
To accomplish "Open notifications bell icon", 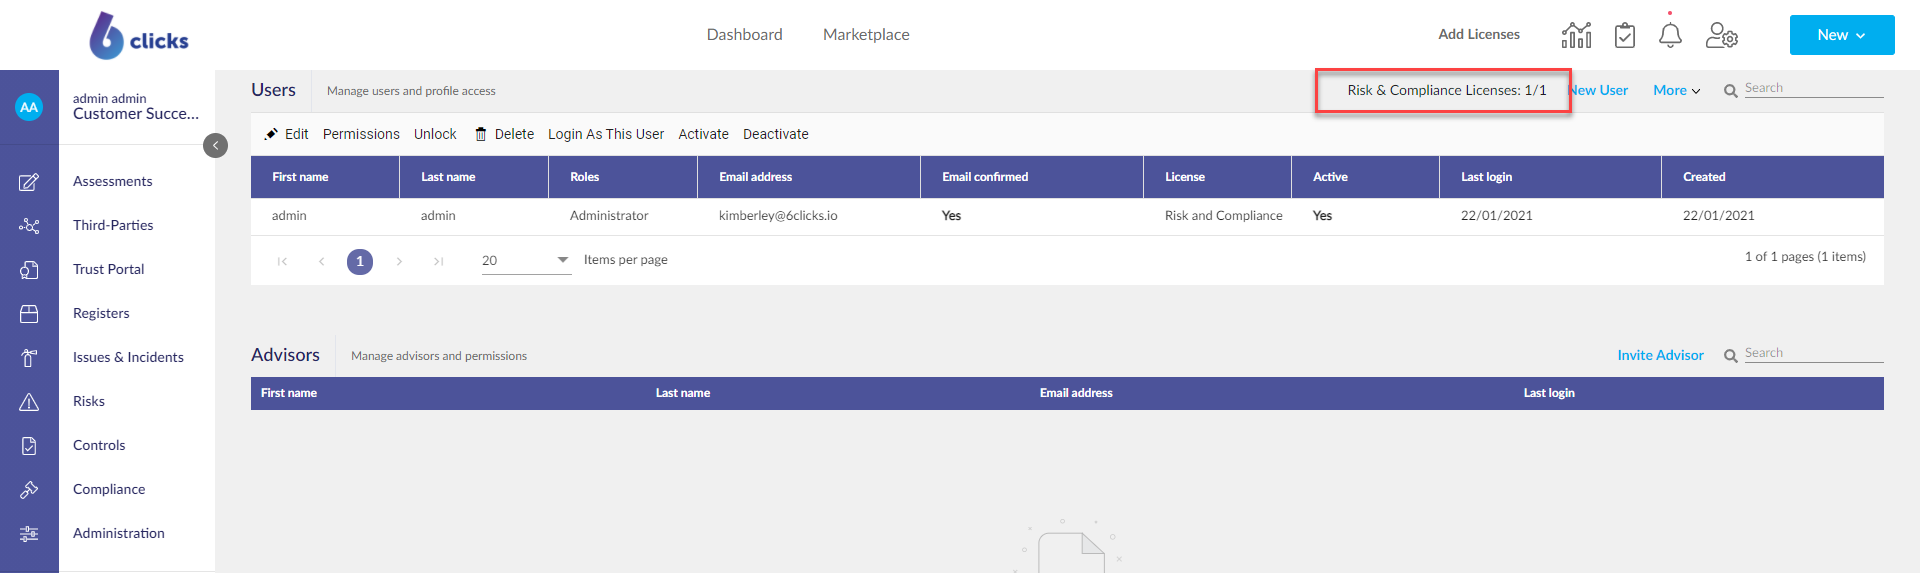I will [1670, 35].
